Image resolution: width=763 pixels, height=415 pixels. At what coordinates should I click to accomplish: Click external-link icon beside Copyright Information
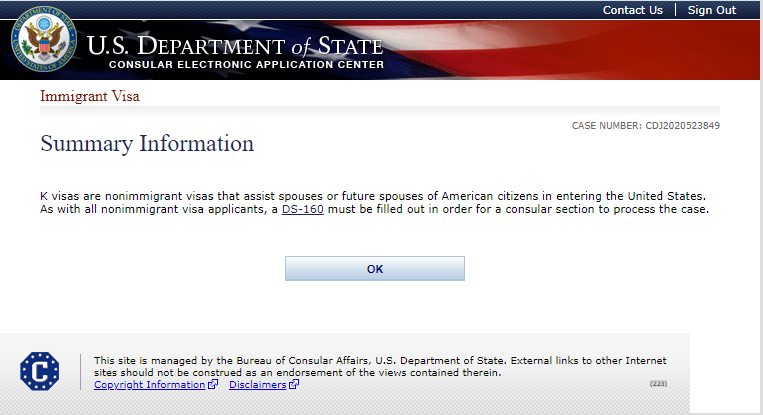pos(213,385)
